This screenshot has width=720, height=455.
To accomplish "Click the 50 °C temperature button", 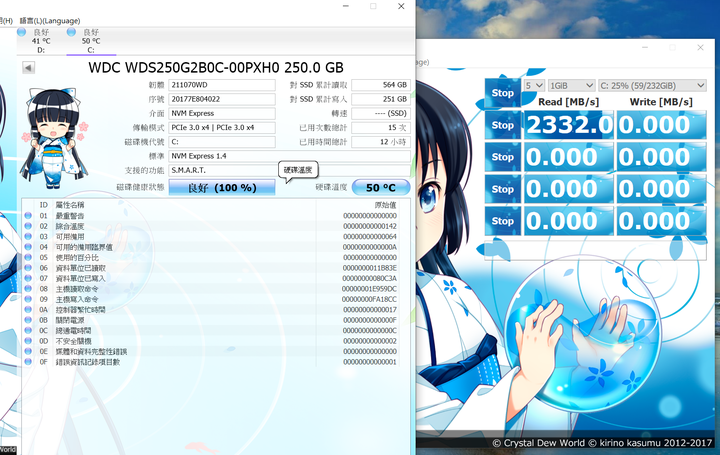I will click(381, 187).
